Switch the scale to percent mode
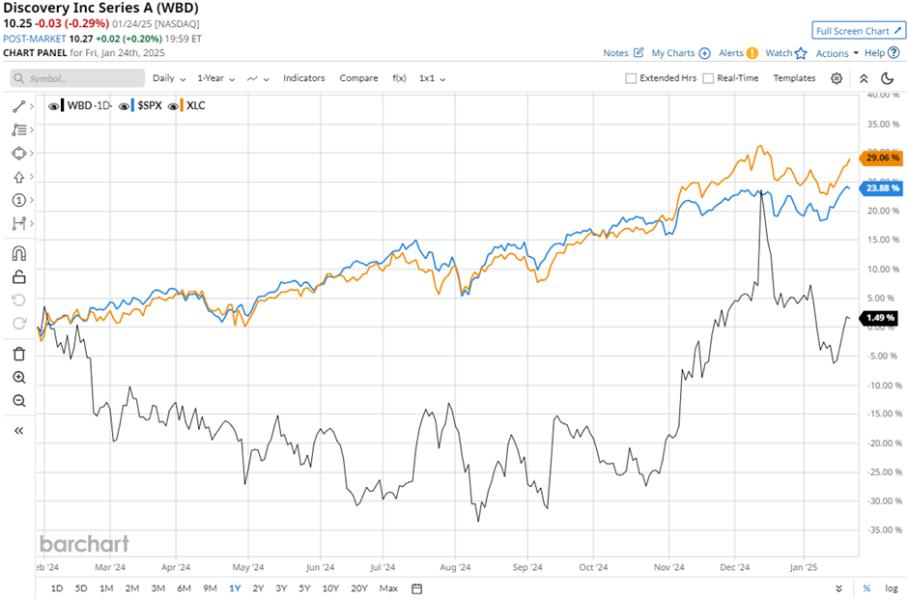The width and height of the screenshot is (908, 600). click(x=866, y=588)
